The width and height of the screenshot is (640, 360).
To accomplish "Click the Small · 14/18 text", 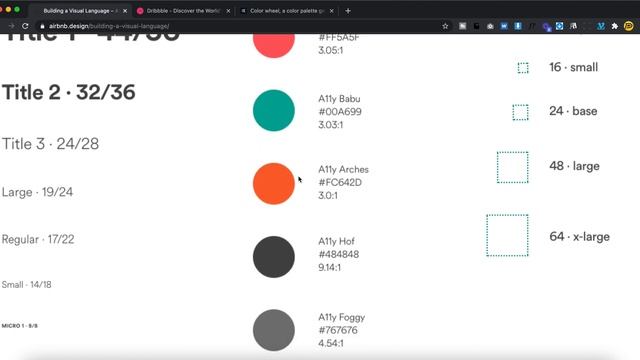I will tap(27, 284).
